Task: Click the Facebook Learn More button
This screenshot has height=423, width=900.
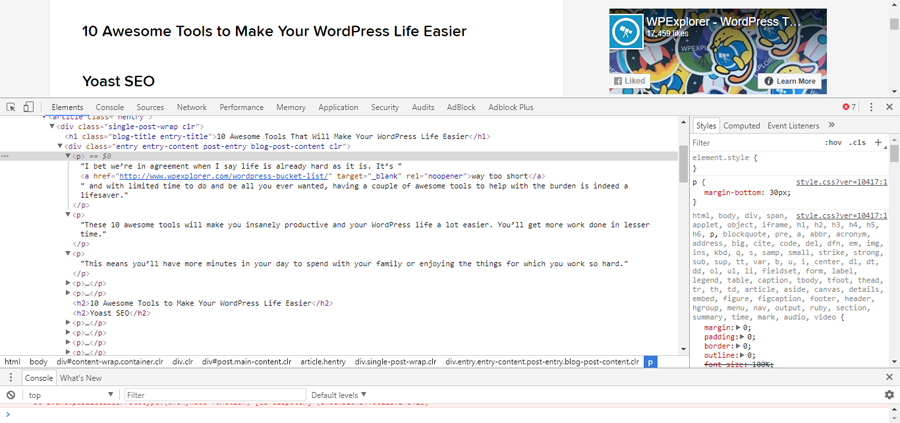Action: 790,81
